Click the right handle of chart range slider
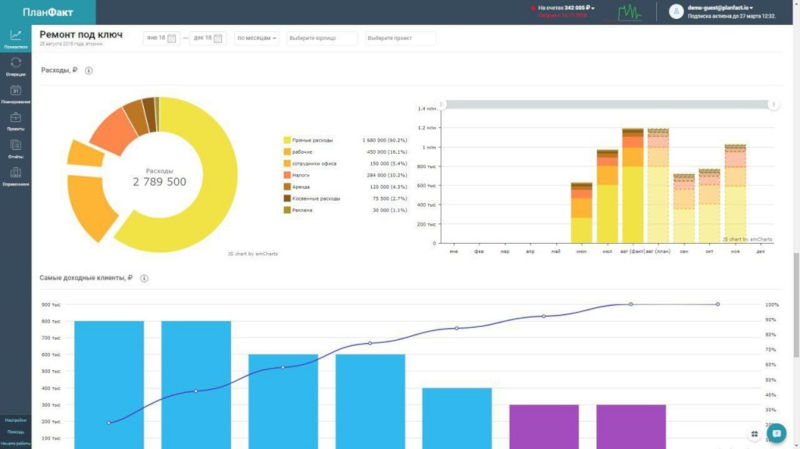800x449 pixels. 773,104
